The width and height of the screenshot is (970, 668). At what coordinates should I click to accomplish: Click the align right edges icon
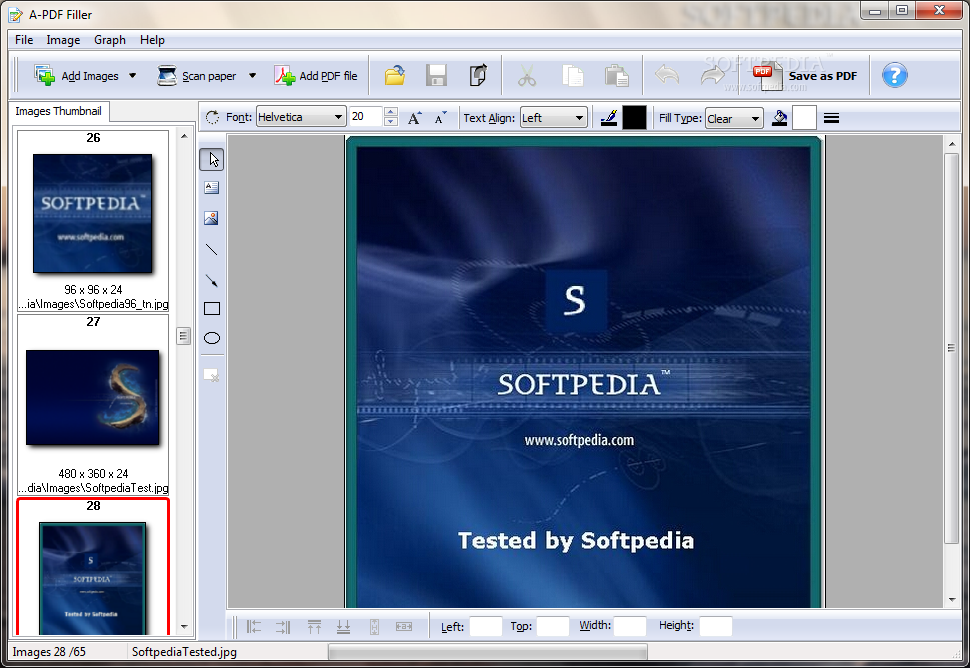283,627
